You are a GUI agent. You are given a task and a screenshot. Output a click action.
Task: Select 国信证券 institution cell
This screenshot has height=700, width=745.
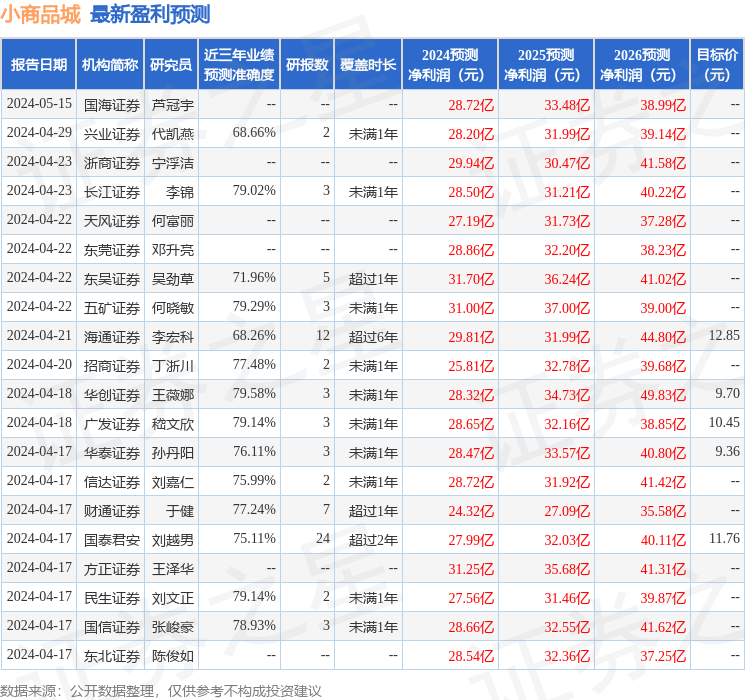tap(112, 627)
